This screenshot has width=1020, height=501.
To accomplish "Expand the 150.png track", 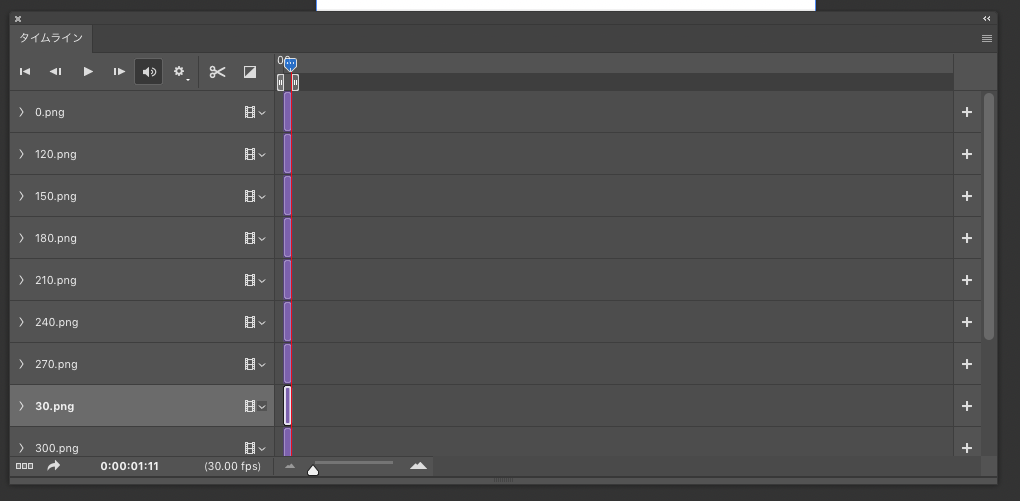I will point(21,196).
